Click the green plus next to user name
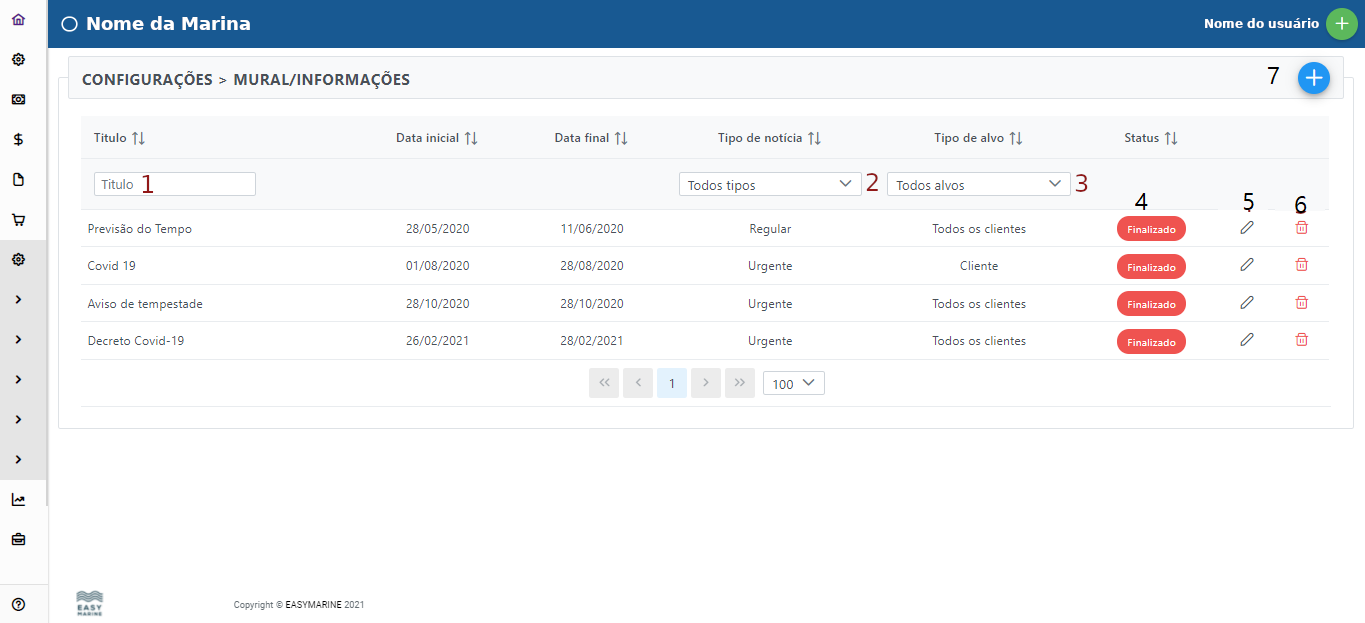The width and height of the screenshot is (1365, 623). (x=1341, y=24)
